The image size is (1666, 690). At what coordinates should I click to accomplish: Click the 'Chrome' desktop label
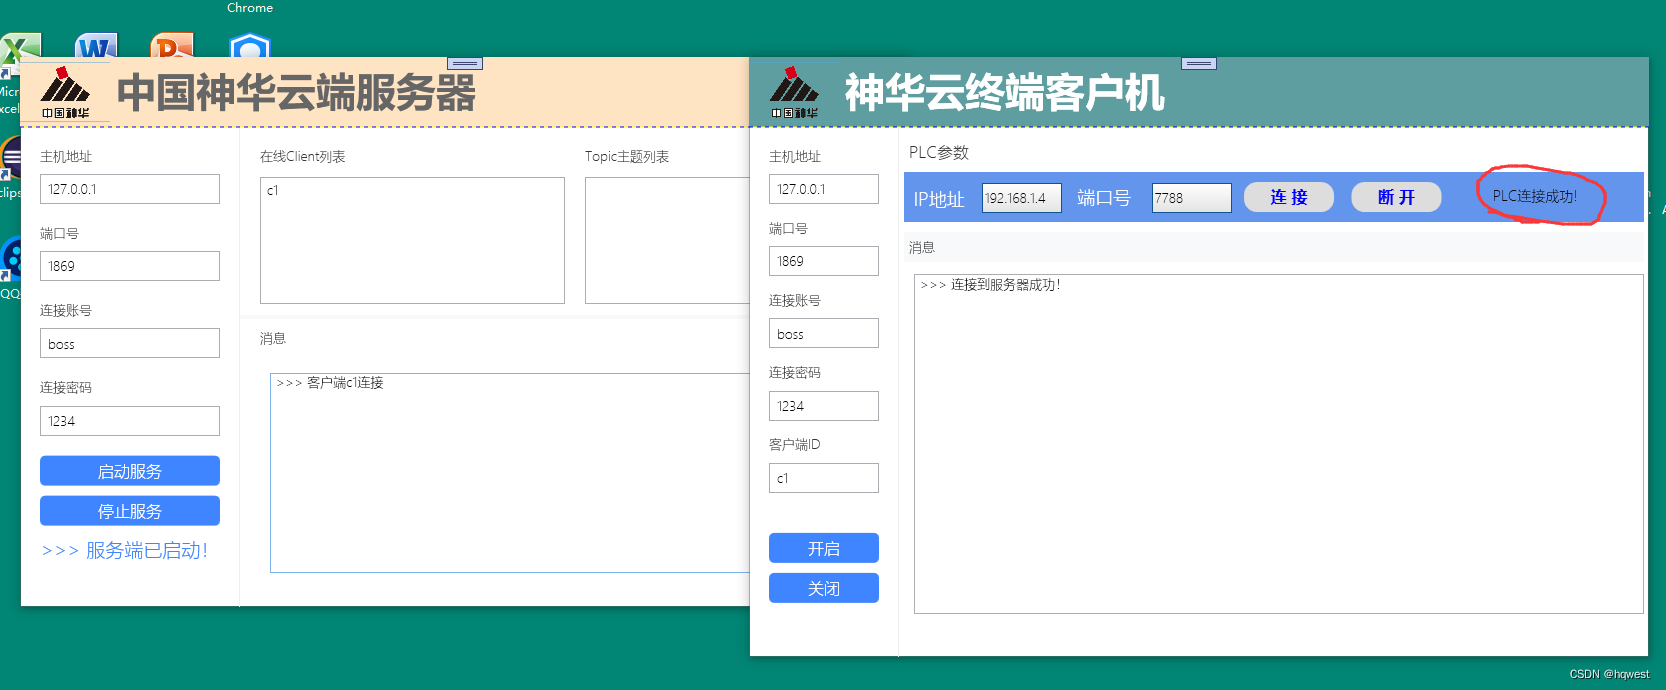[250, 8]
